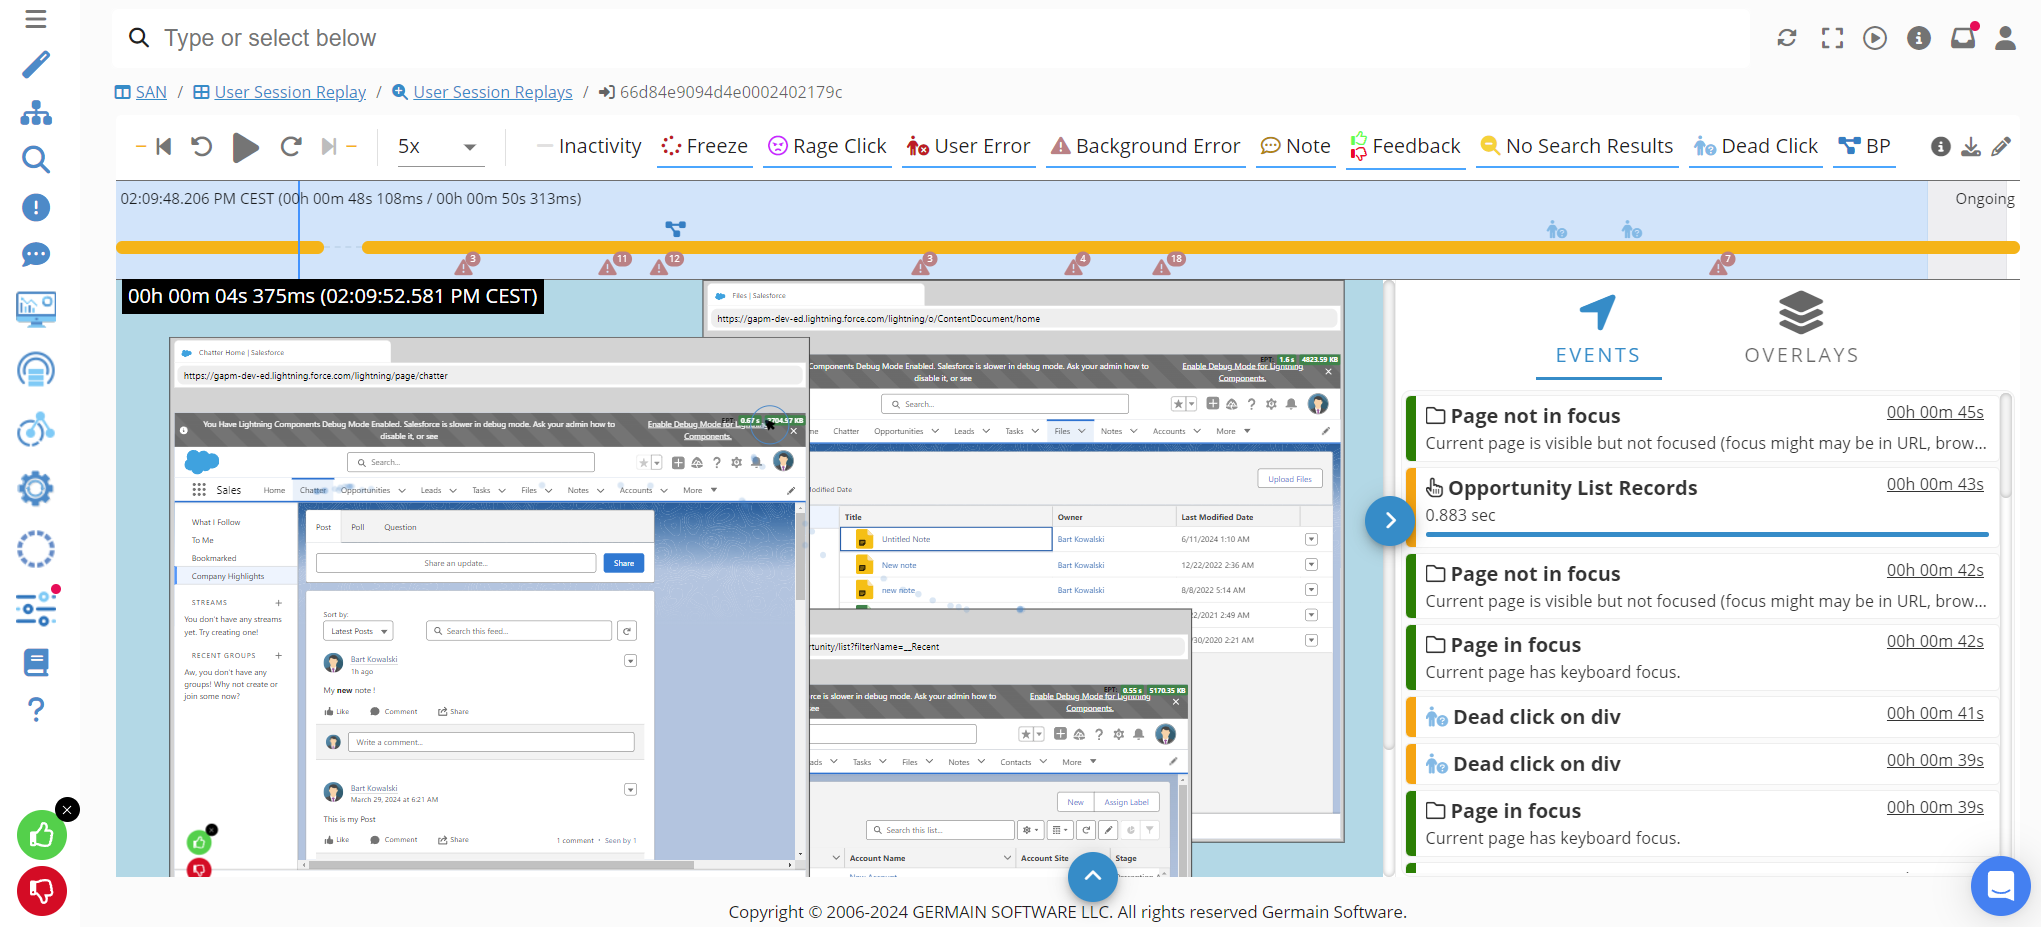Collapse content using the circular up arrow
The image size is (2041, 927).
[1092, 877]
